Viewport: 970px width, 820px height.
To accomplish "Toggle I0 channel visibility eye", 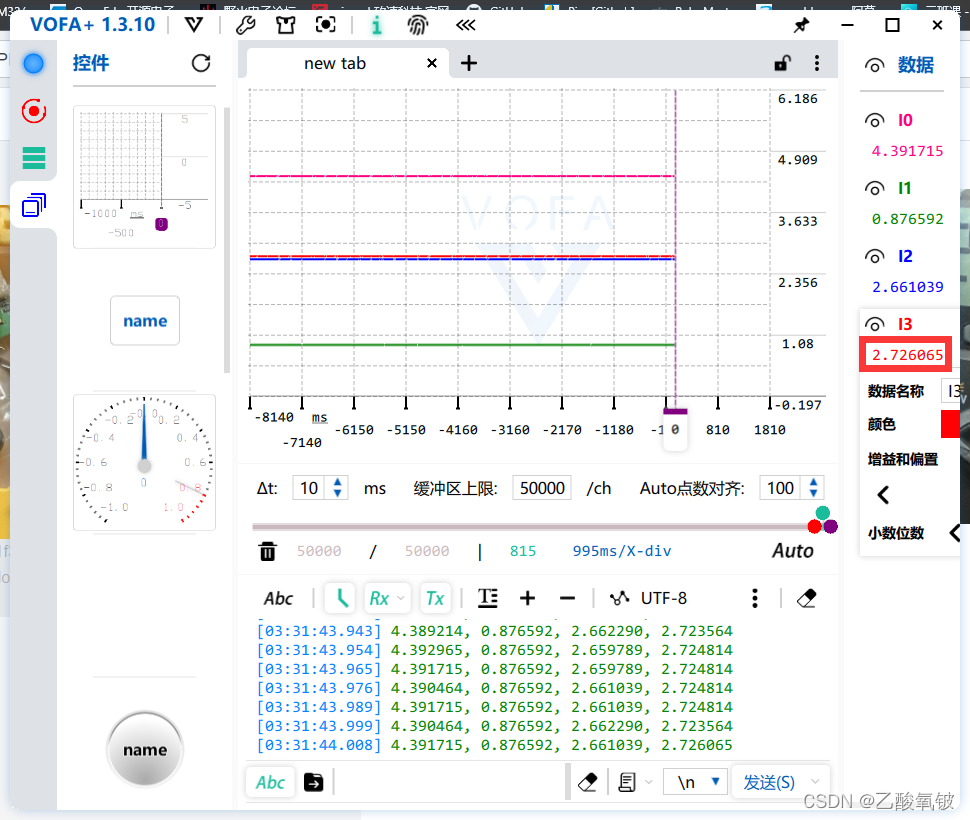I will pos(874,121).
